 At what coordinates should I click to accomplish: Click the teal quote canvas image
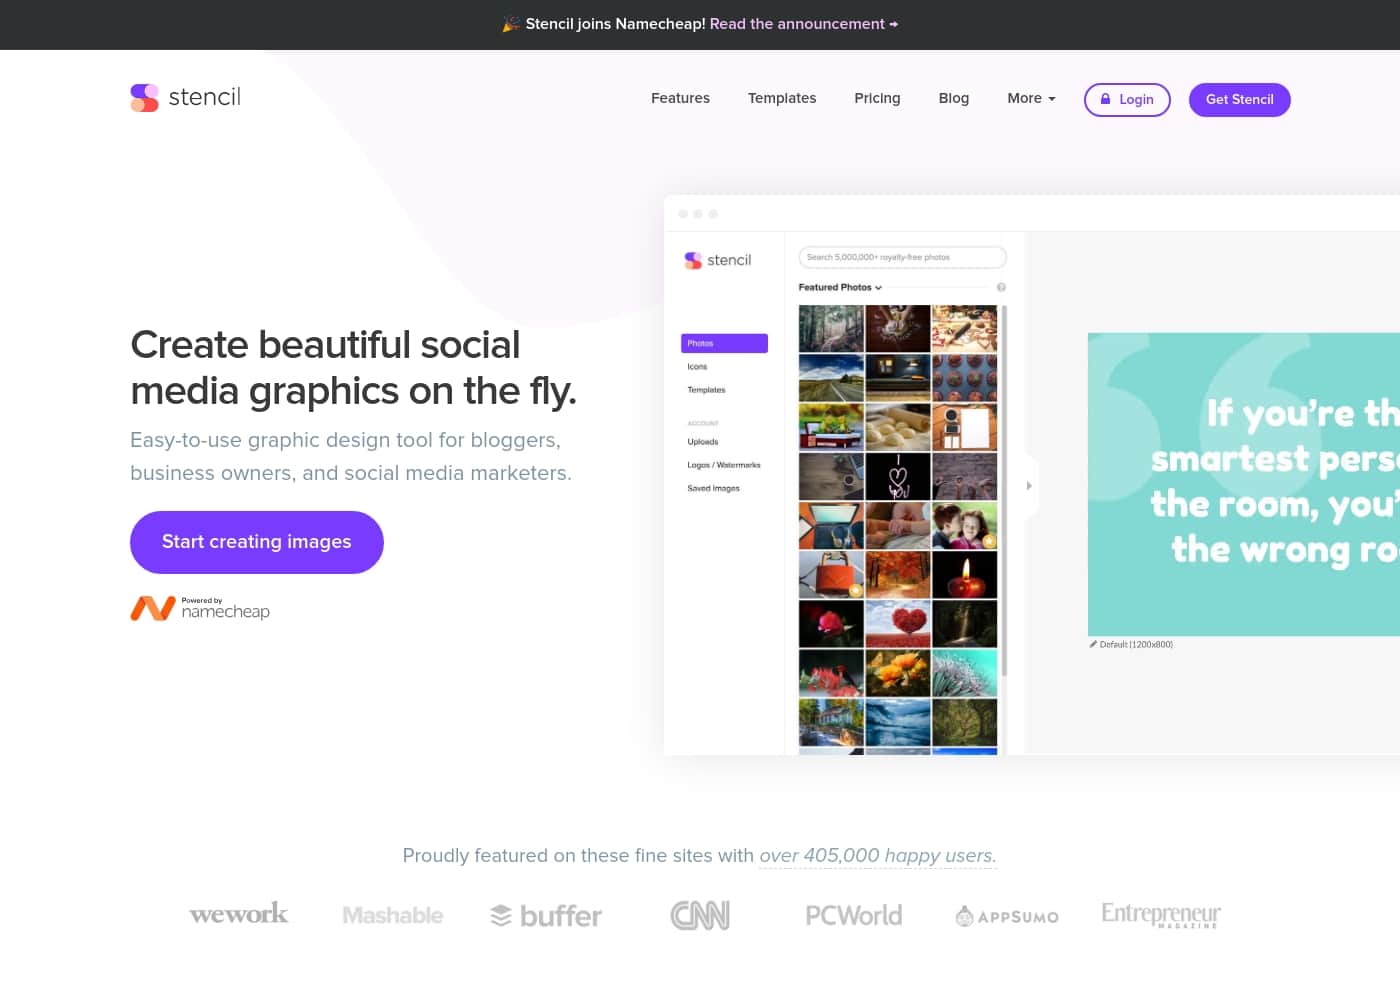click(x=1244, y=484)
